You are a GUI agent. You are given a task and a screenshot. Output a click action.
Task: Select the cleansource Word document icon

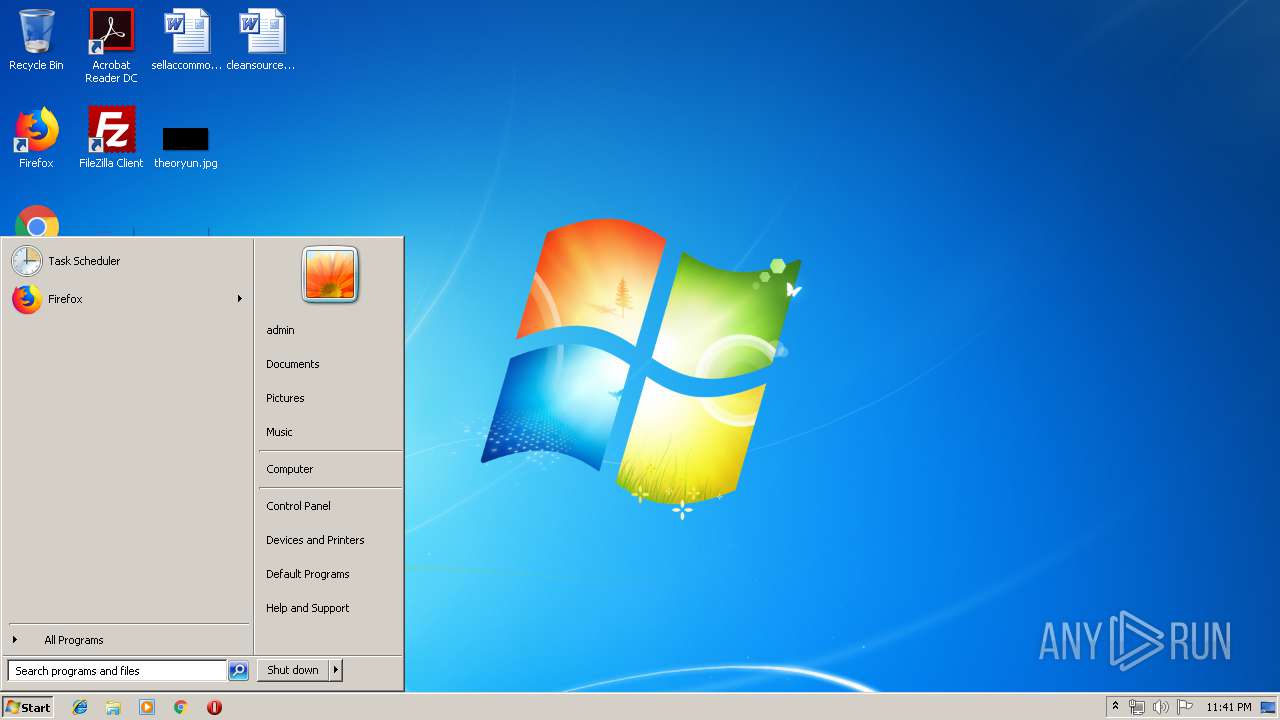[x=261, y=40]
